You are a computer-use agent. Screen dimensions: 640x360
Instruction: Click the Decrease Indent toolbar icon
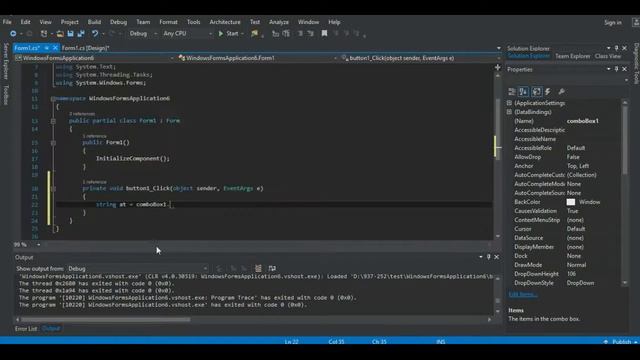pos(276,33)
